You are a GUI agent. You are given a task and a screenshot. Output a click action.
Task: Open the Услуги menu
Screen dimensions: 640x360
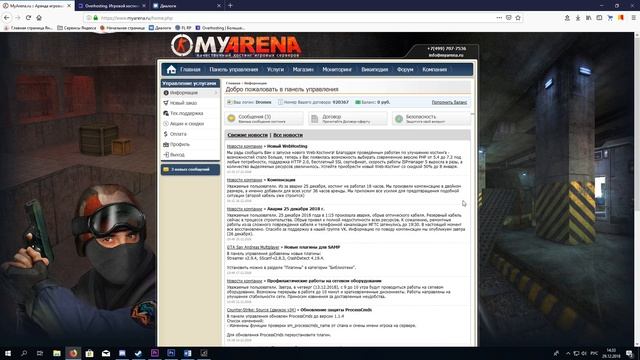click(x=275, y=69)
